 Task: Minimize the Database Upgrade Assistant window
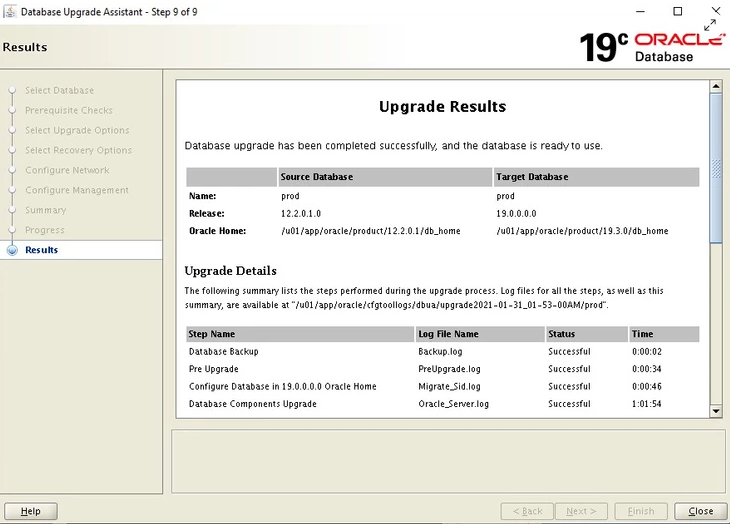click(x=641, y=11)
